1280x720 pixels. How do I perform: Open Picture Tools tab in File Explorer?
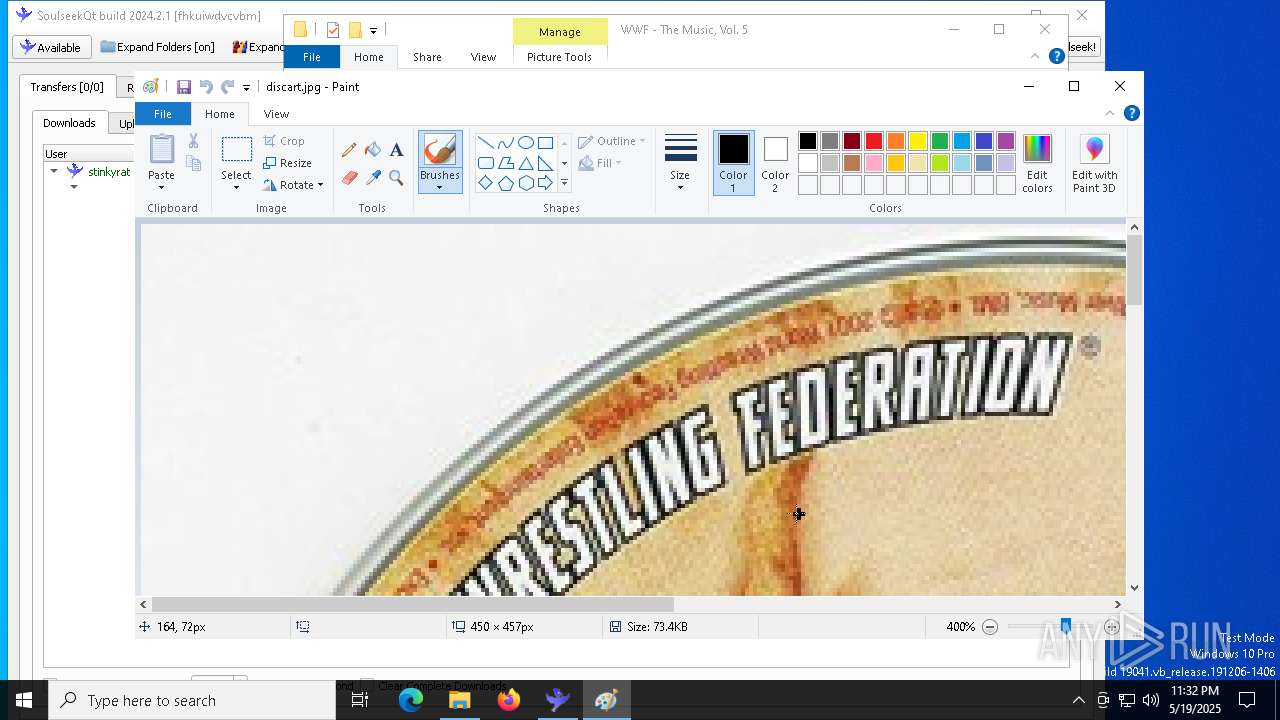[559, 57]
